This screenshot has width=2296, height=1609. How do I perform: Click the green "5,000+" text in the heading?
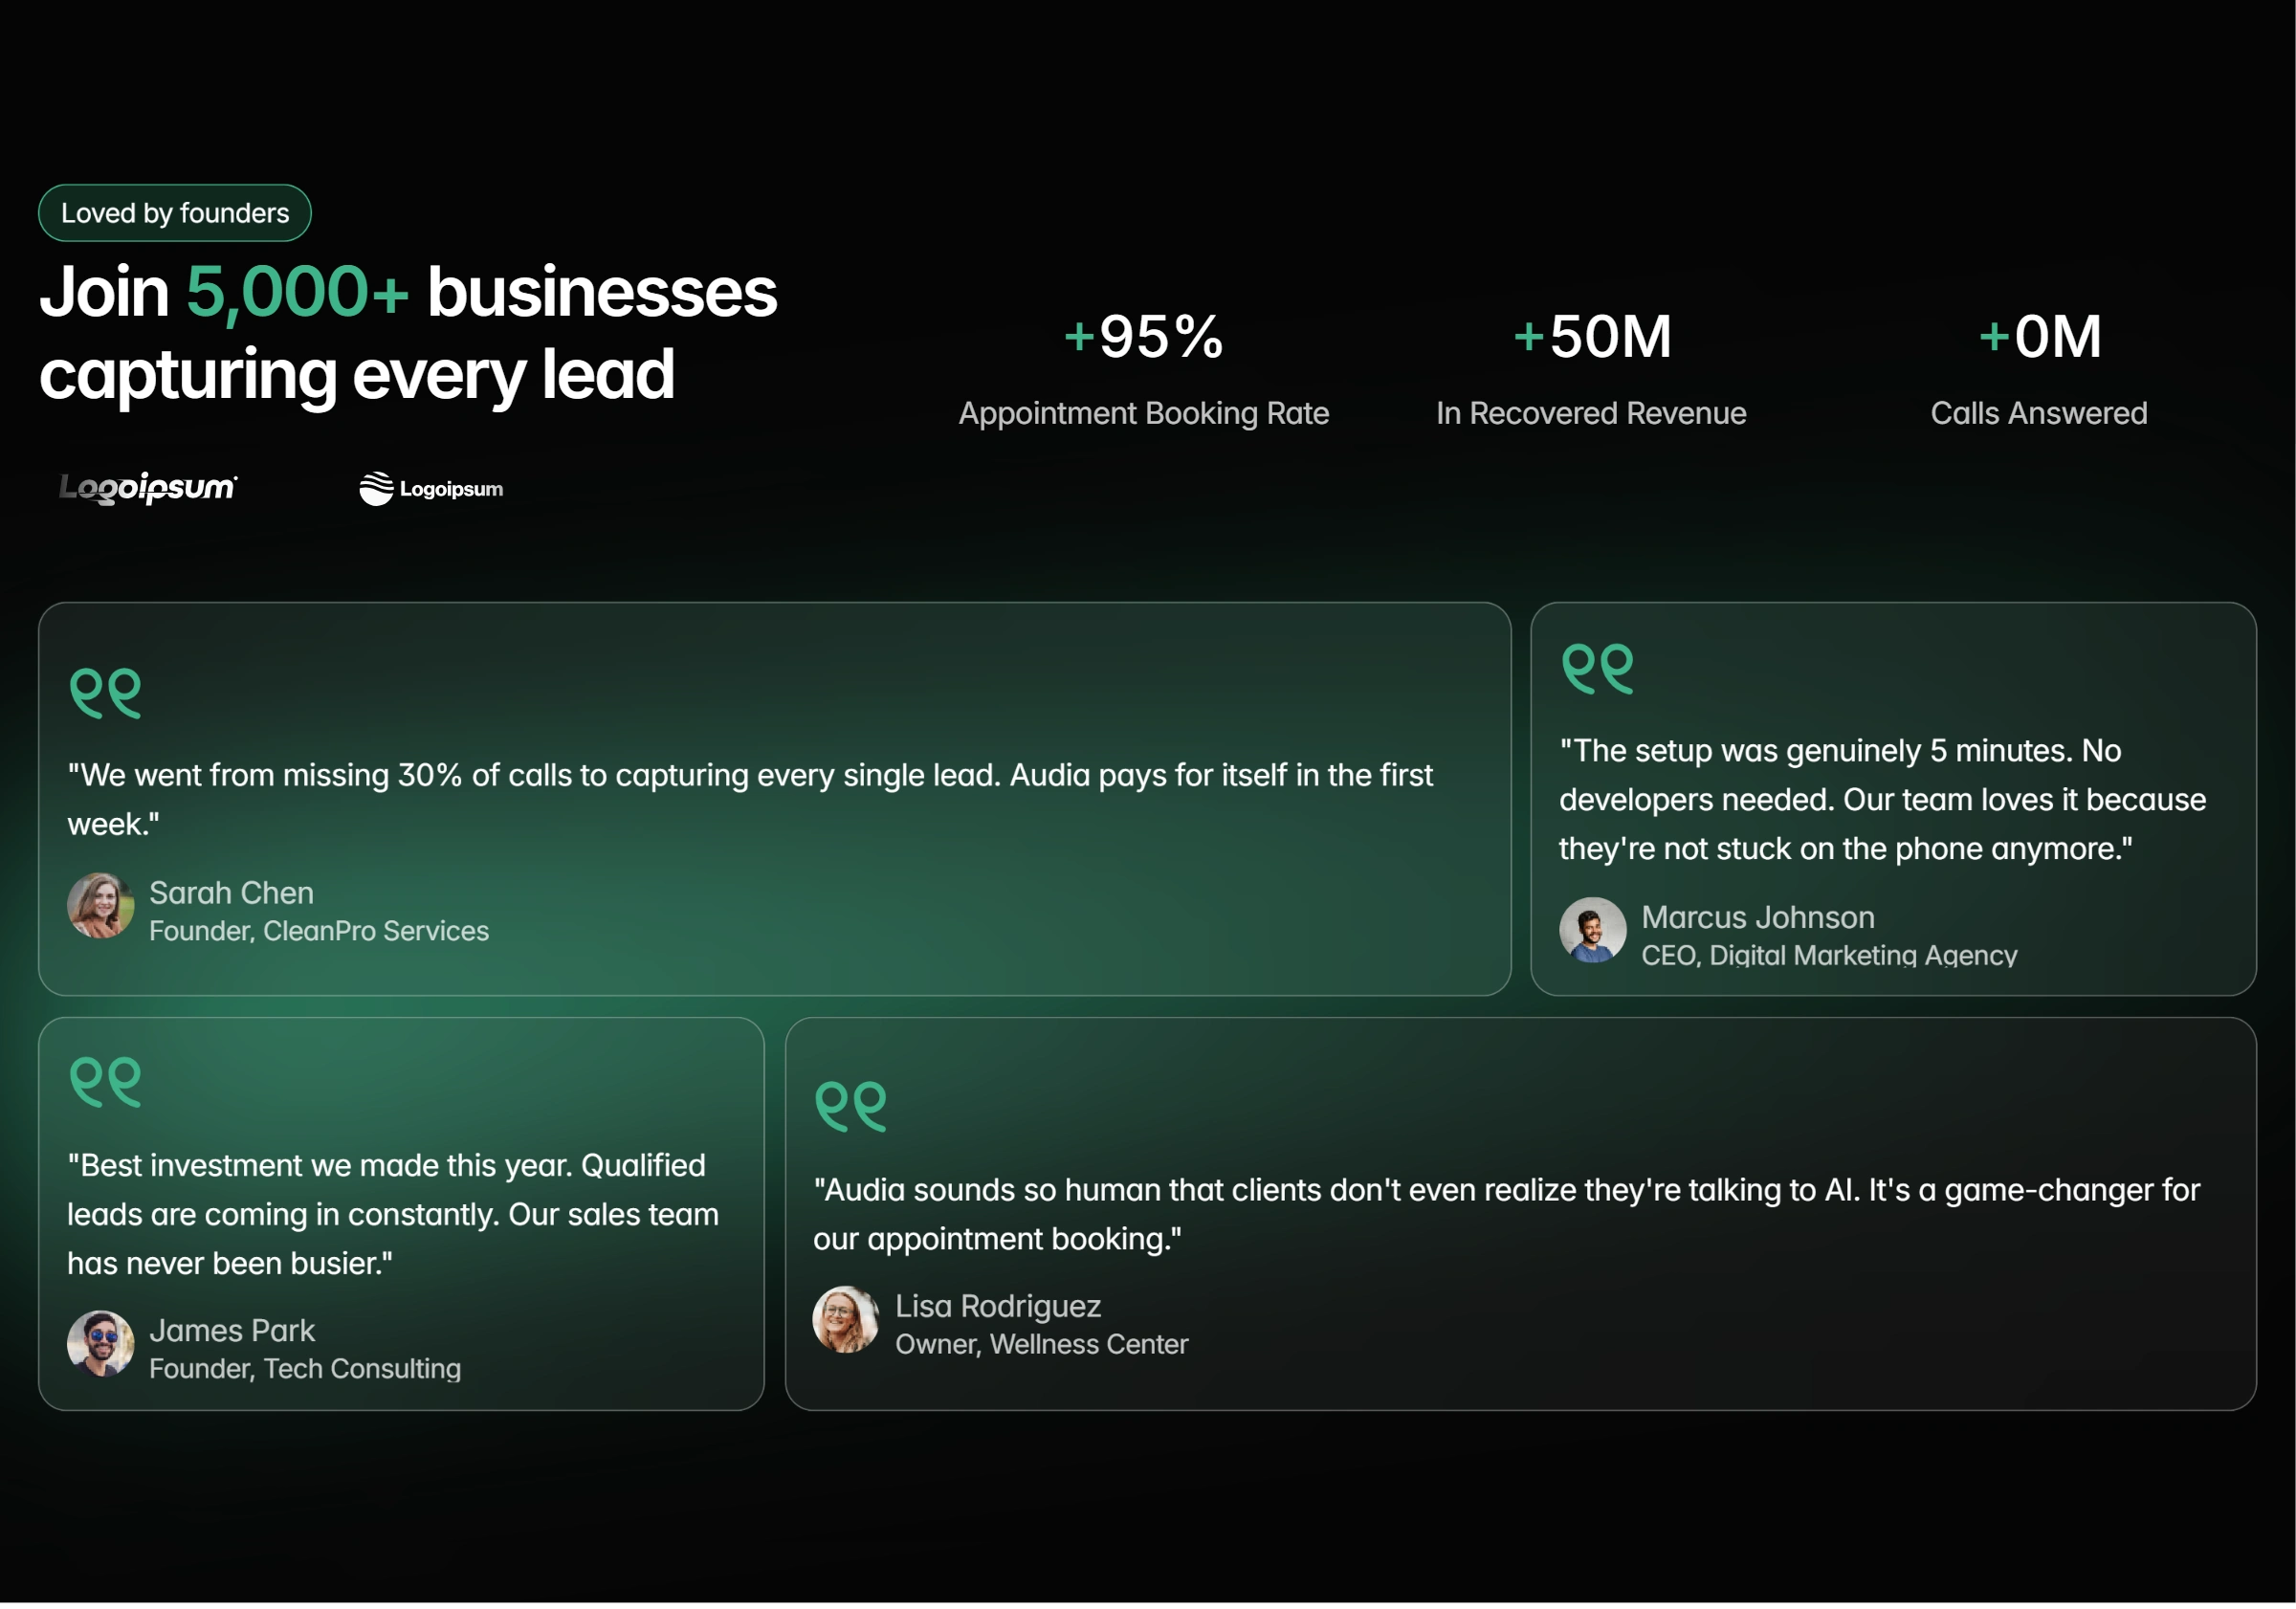[297, 292]
